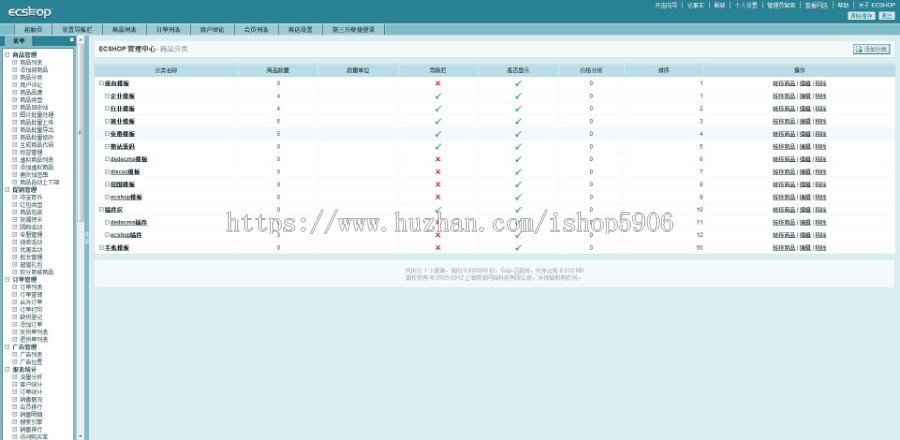The image size is (900, 440).
Task: Click tree icon before ecshop插件
Action: [107, 235]
